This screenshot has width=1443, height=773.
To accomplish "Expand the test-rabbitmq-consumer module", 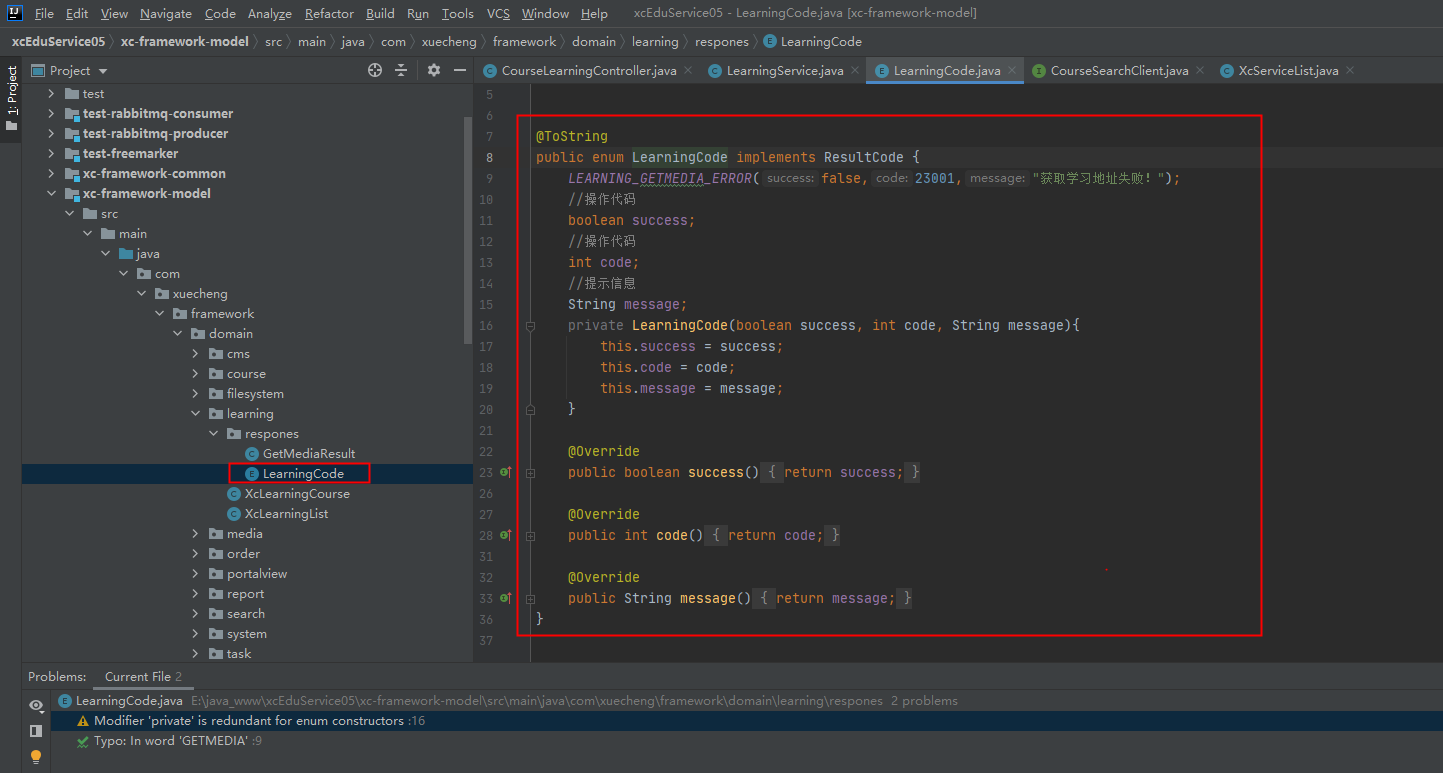I will click(x=51, y=114).
